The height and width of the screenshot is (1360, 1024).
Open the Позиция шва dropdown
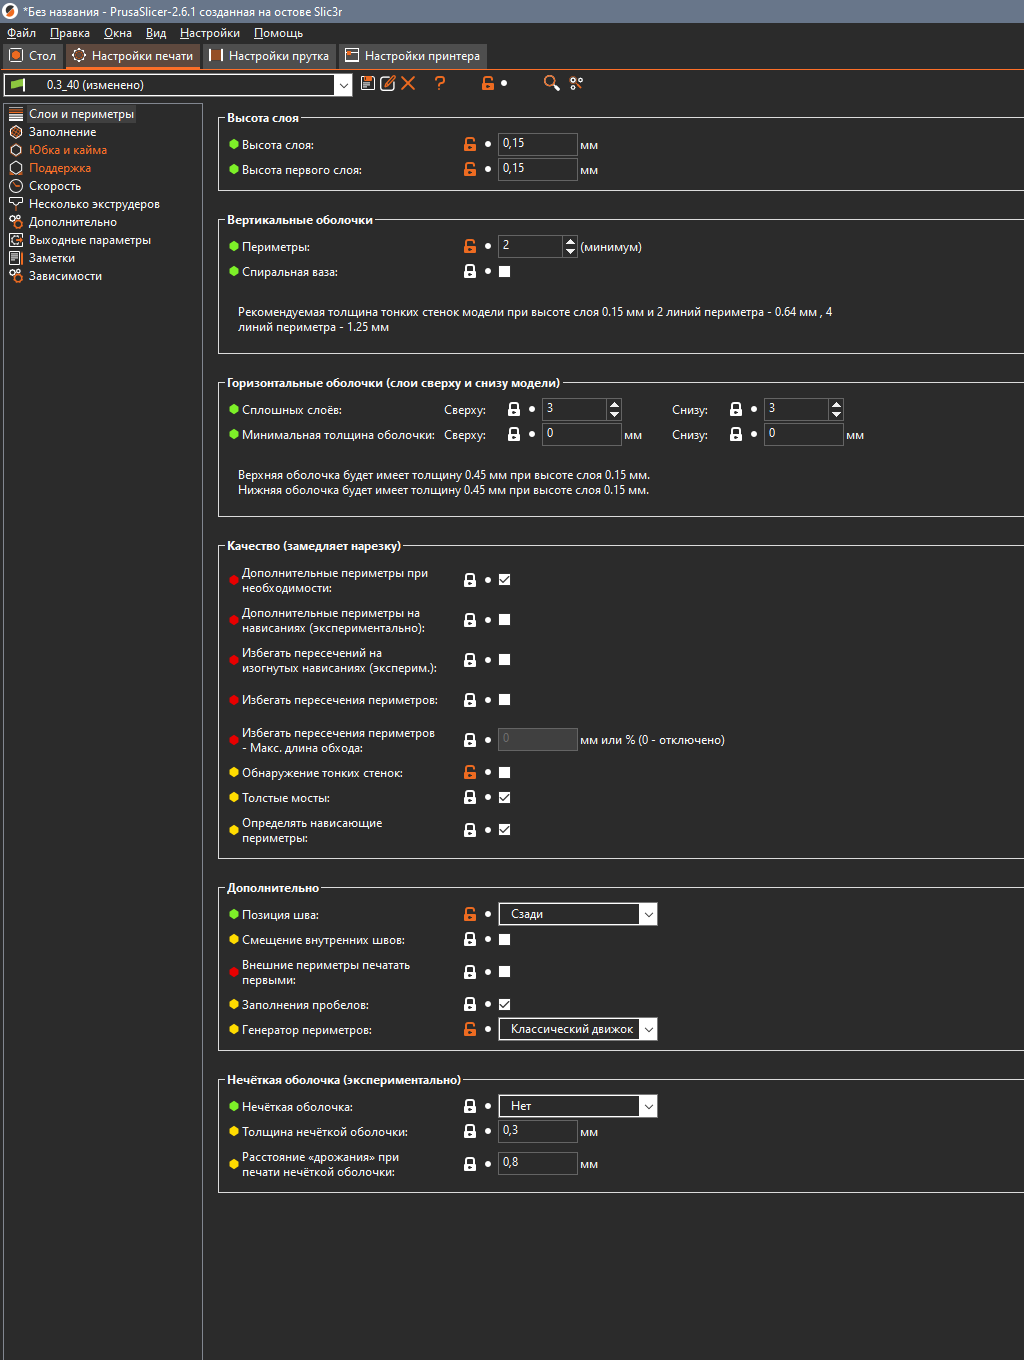pos(578,914)
